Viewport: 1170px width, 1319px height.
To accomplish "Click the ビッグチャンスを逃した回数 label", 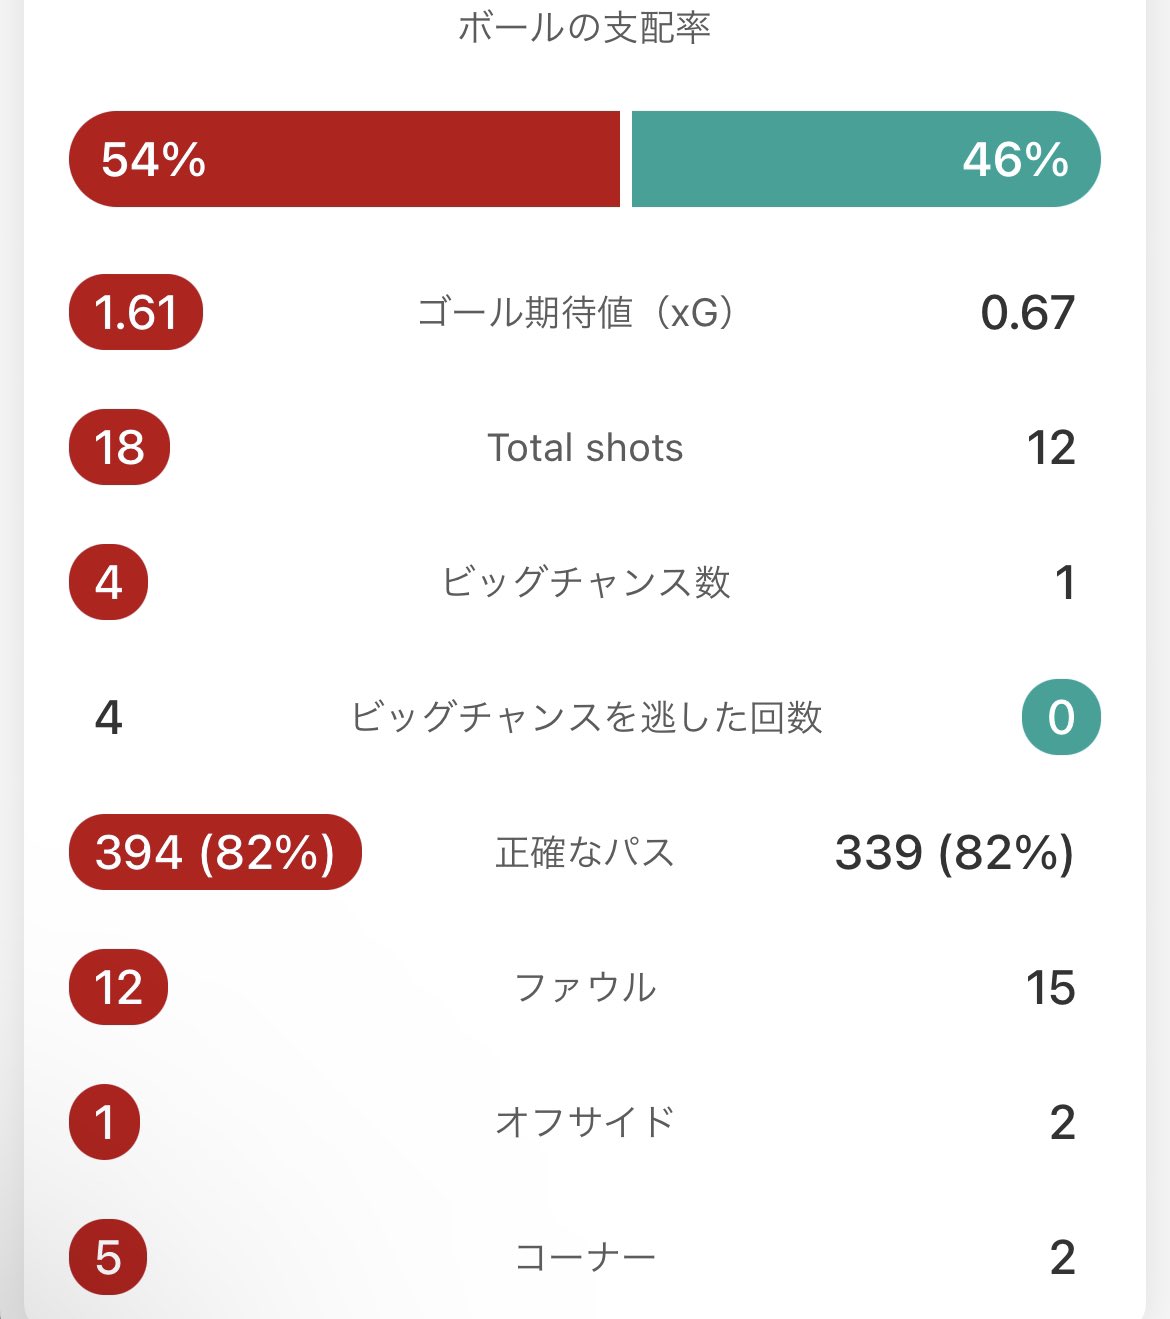I will click(586, 717).
